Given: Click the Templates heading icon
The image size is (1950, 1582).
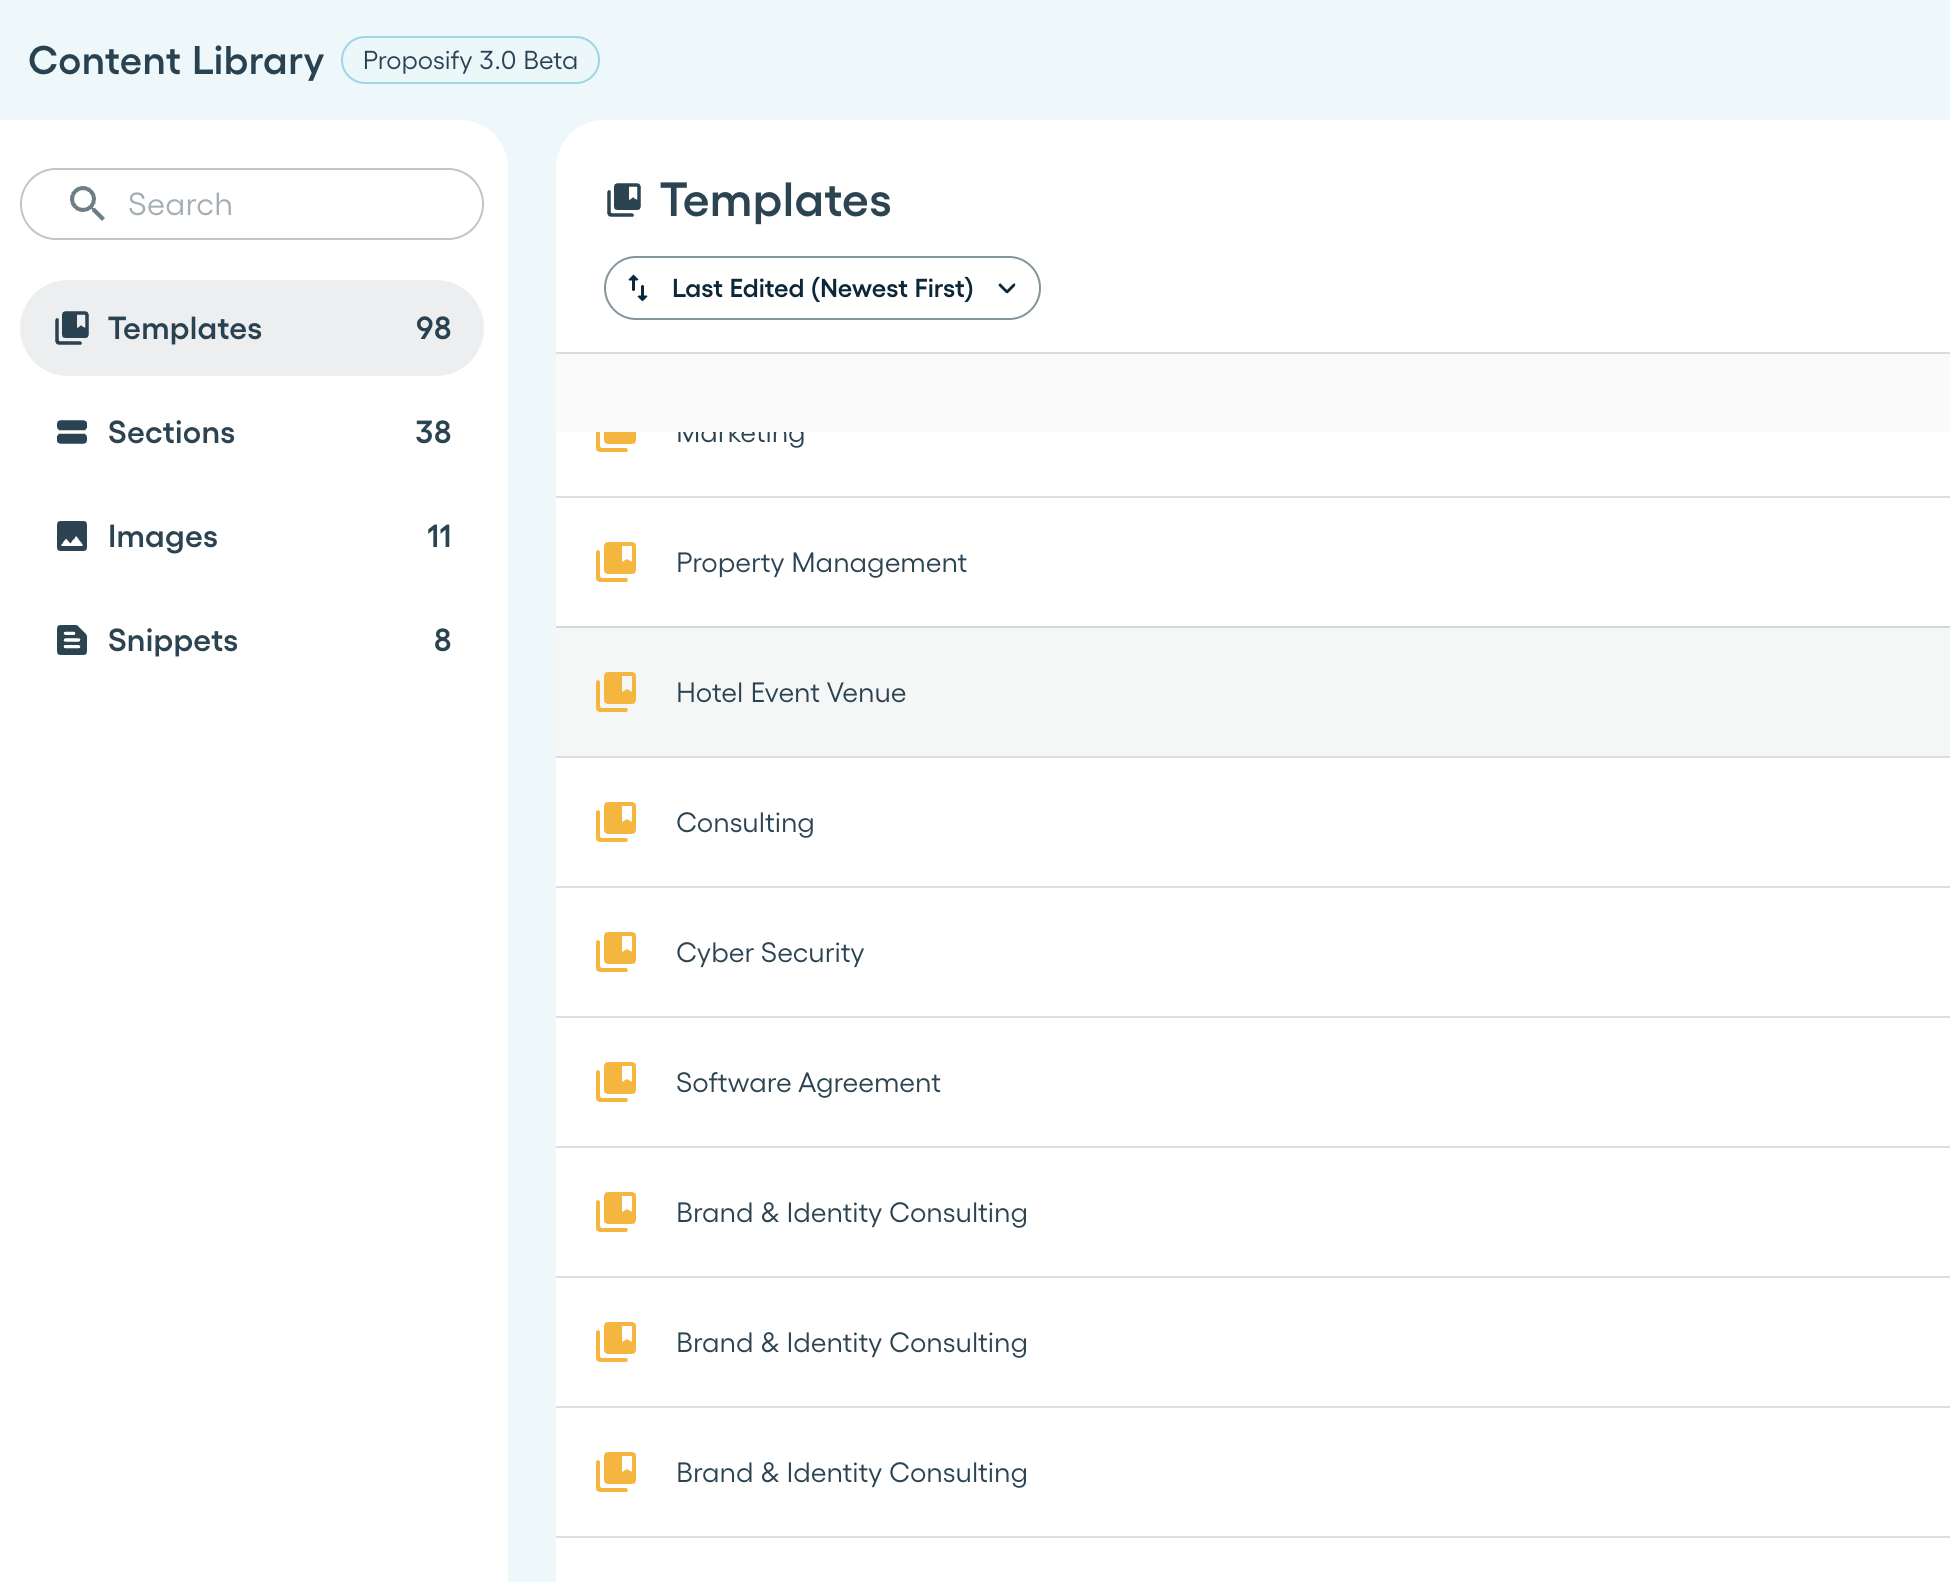Looking at the screenshot, I should tap(624, 200).
